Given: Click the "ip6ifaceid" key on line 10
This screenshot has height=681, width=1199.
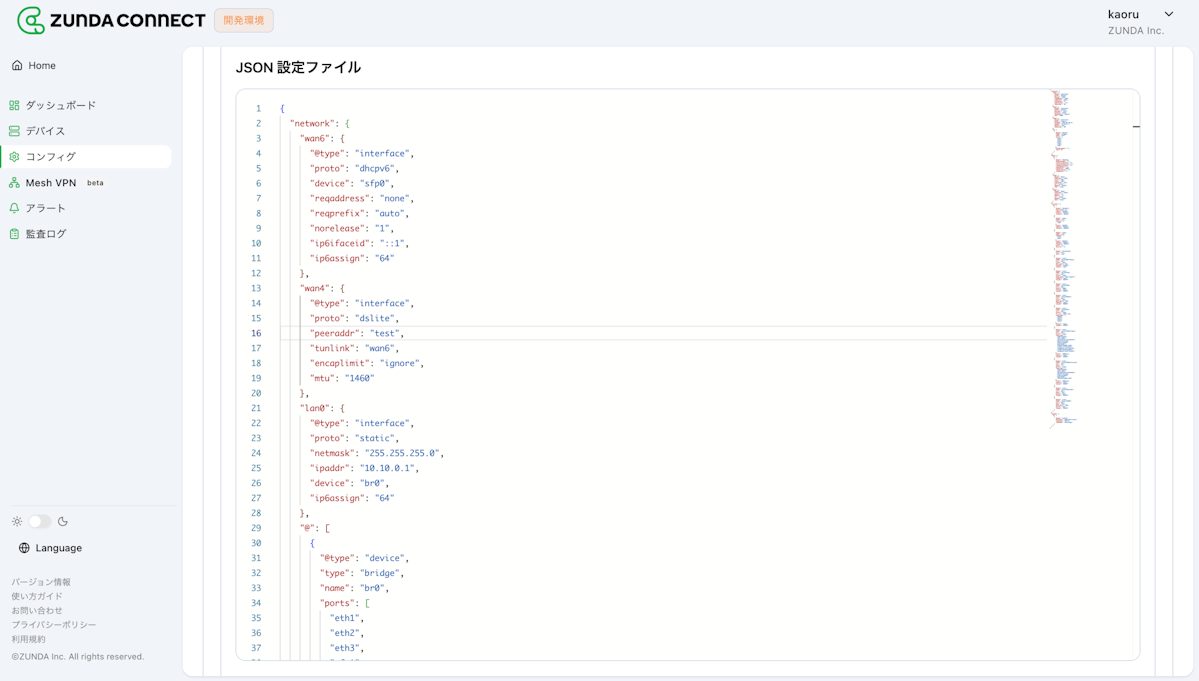Looking at the screenshot, I should click(340, 243).
